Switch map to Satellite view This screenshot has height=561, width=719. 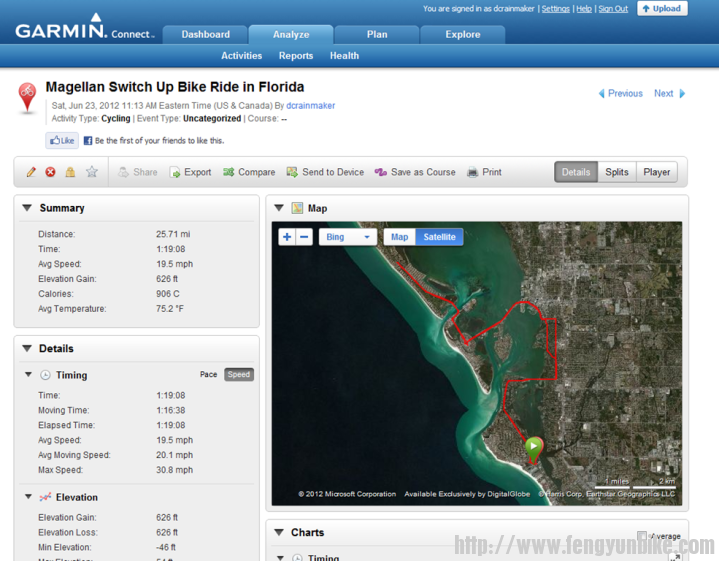(x=439, y=237)
